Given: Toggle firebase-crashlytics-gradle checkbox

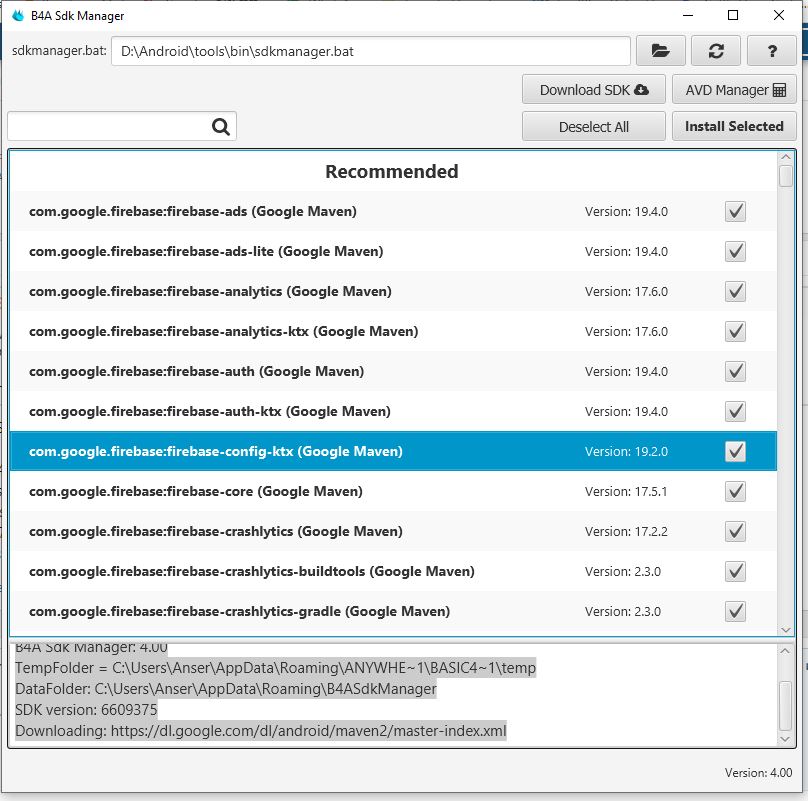Looking at the screenshot, I should pyautogui.click(x=735, y=611).
